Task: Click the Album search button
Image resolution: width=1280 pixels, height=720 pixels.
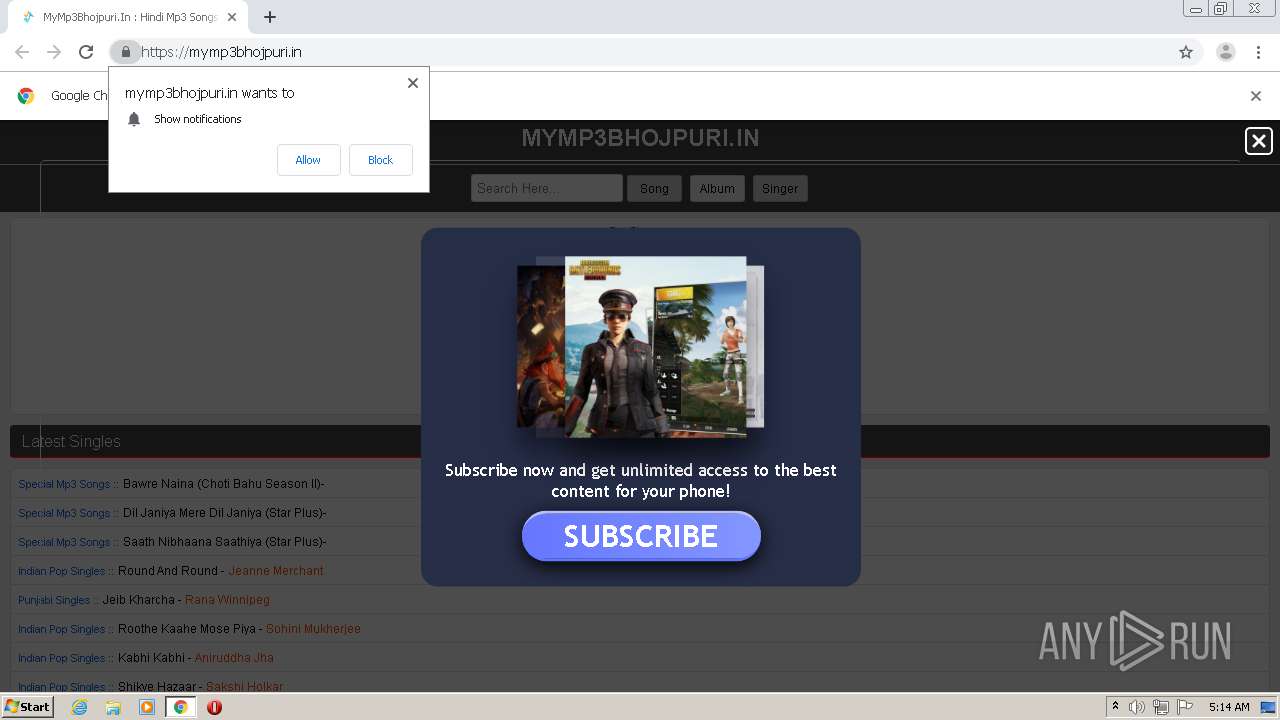Action: [x=717, y=188]
